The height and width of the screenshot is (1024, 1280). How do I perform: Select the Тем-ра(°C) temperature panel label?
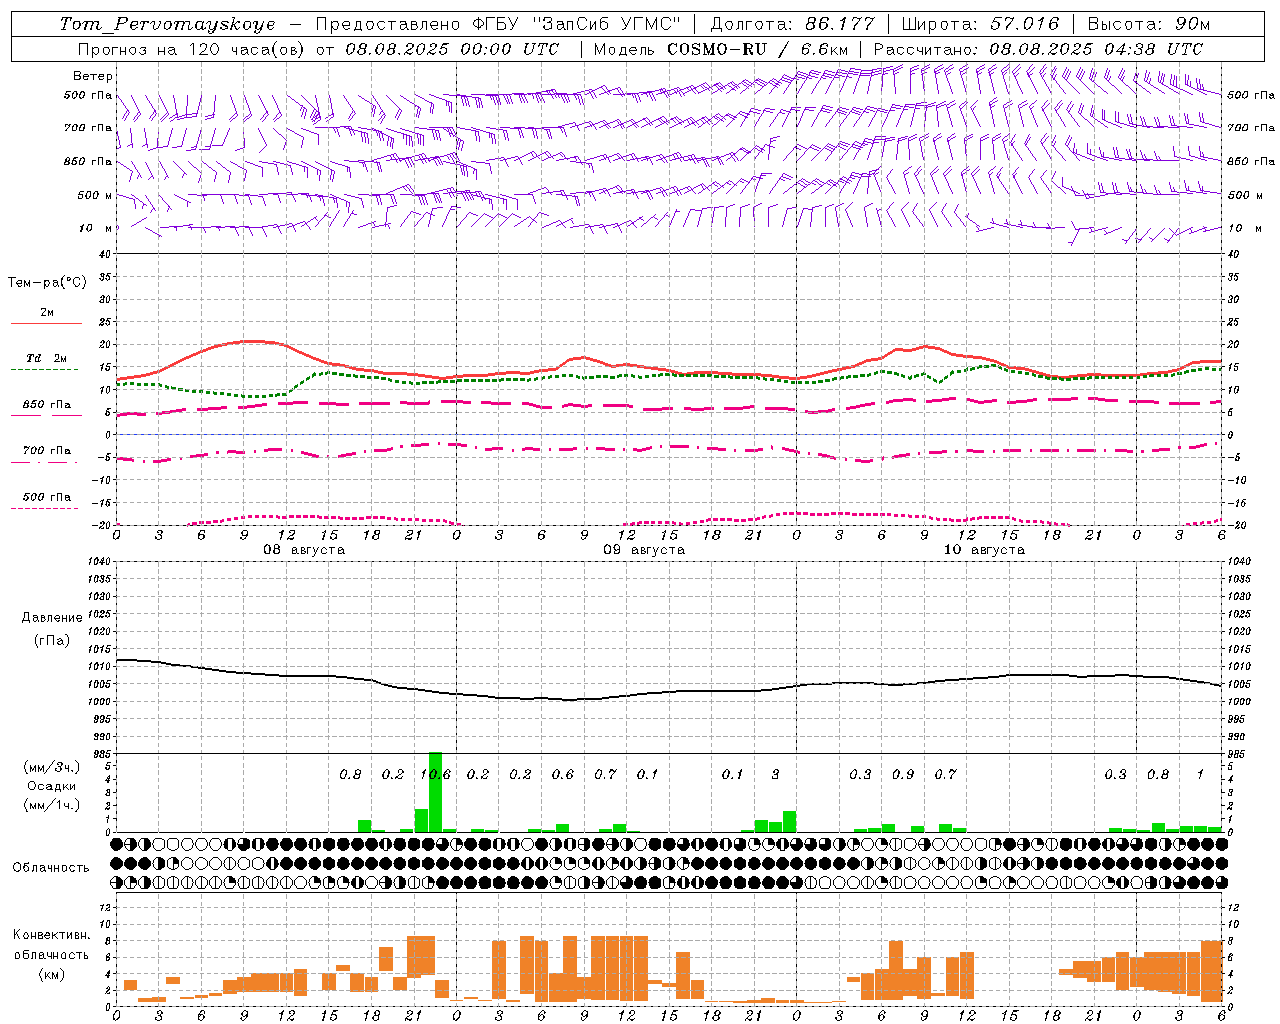(x=47, y=283)
